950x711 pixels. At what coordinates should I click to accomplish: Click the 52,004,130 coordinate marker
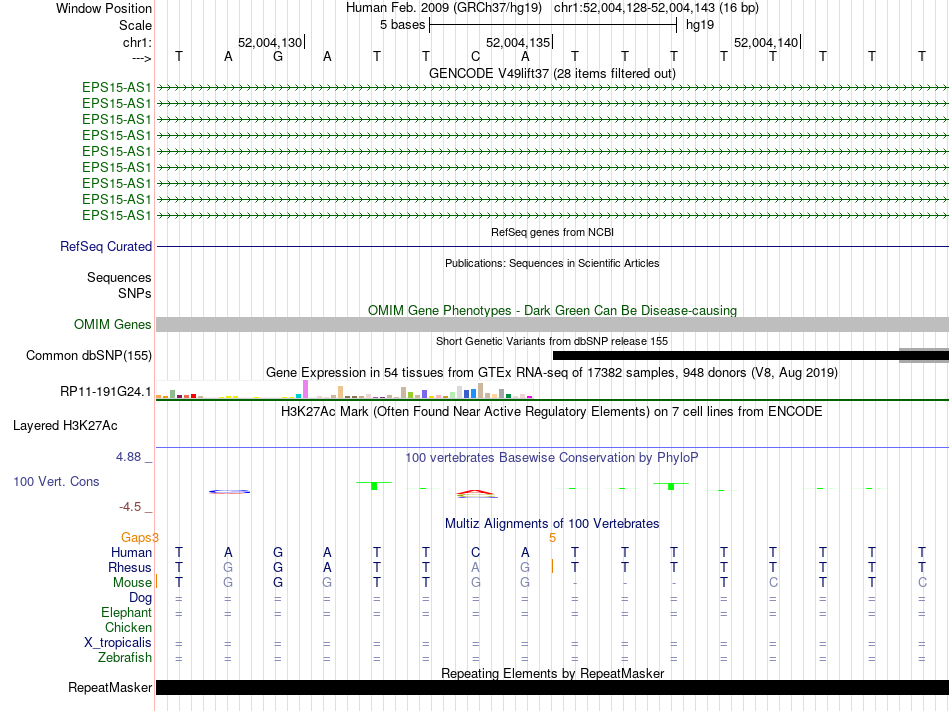pos(270,42)
